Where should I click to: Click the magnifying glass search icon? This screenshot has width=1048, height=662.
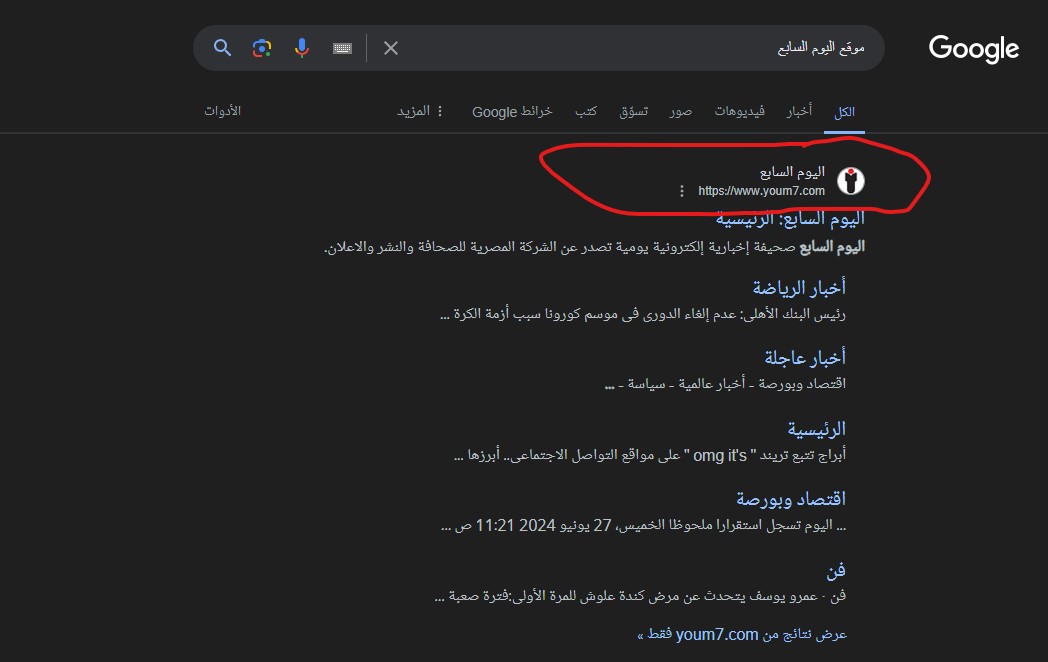[223, 48]
